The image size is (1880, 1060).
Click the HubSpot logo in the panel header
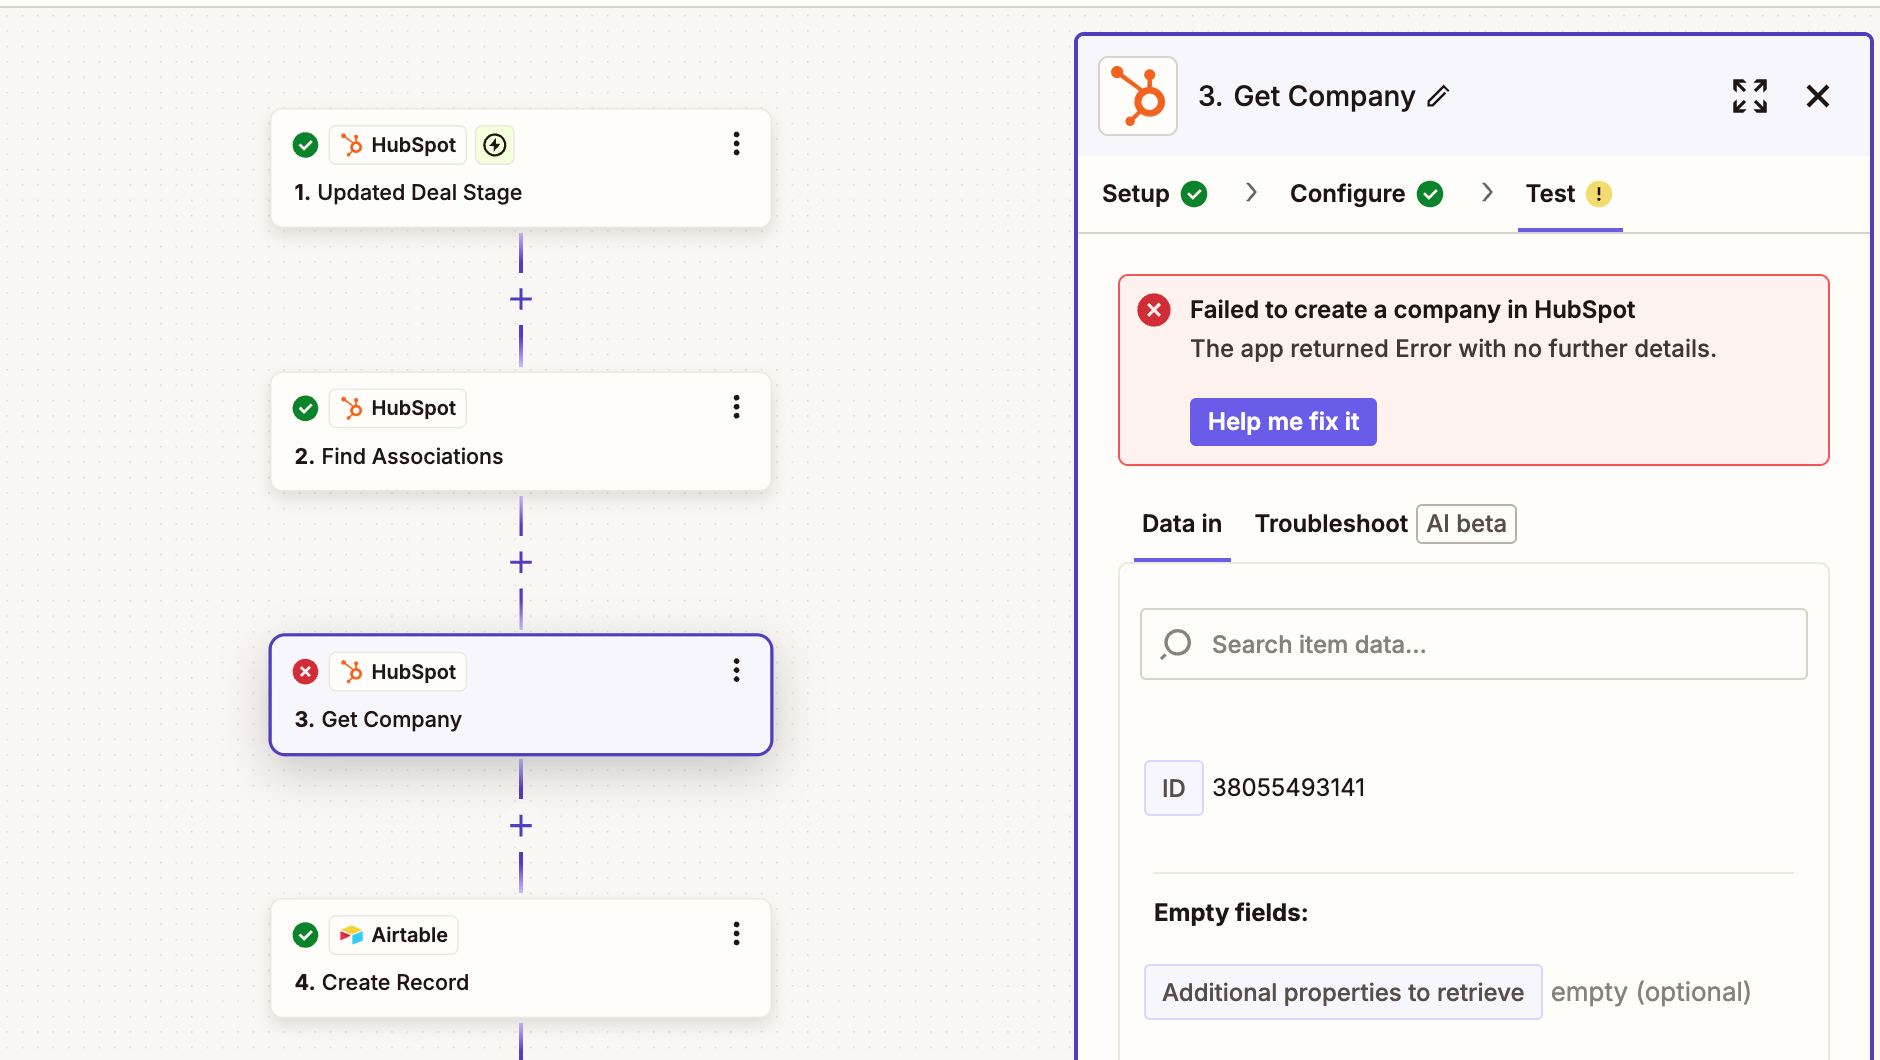1138,96
